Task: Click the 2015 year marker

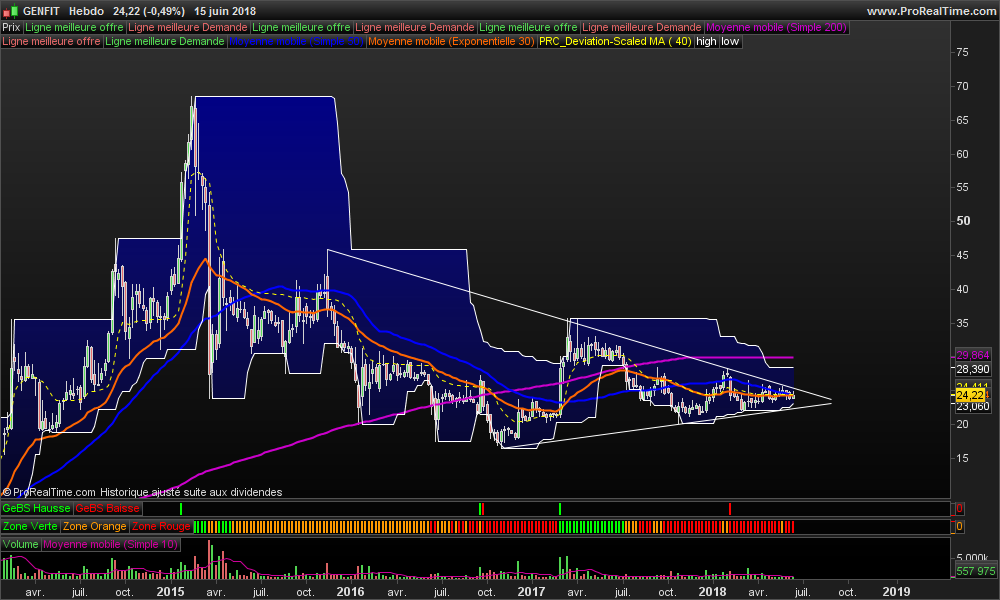Action: (x=170, y=592)
